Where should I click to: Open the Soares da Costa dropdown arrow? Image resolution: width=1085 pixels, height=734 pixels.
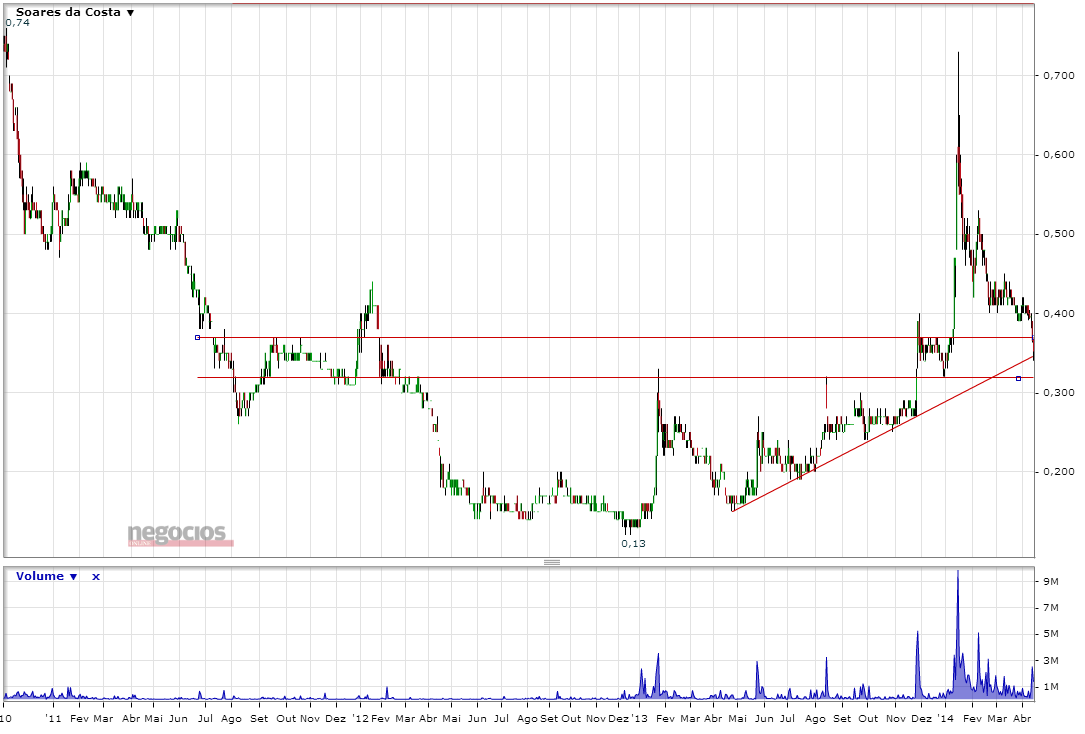[130, 12]
